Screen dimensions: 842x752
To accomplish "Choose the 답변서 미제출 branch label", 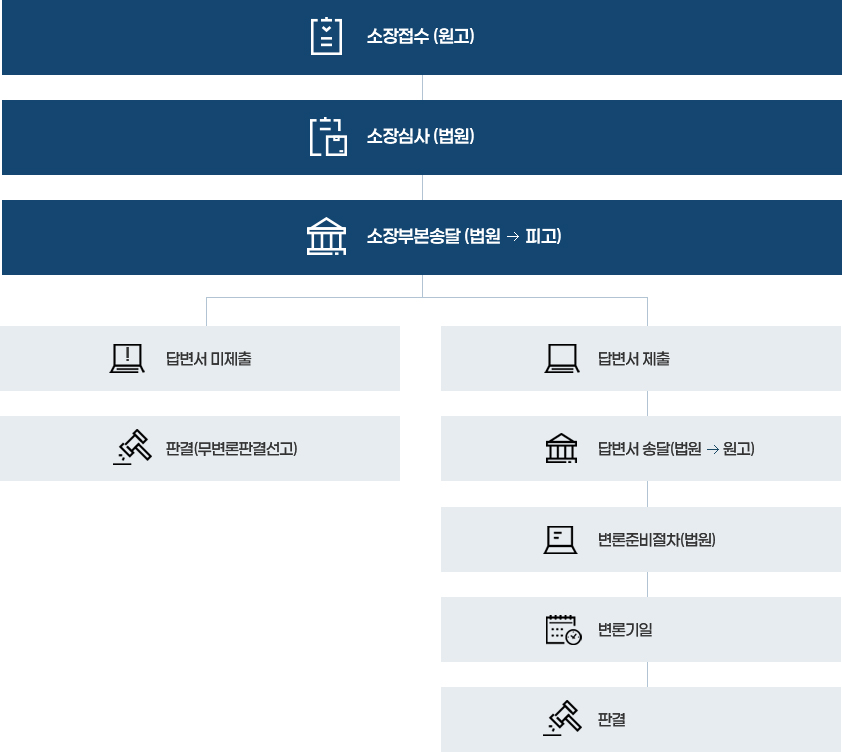I will [x=209, y=358].
